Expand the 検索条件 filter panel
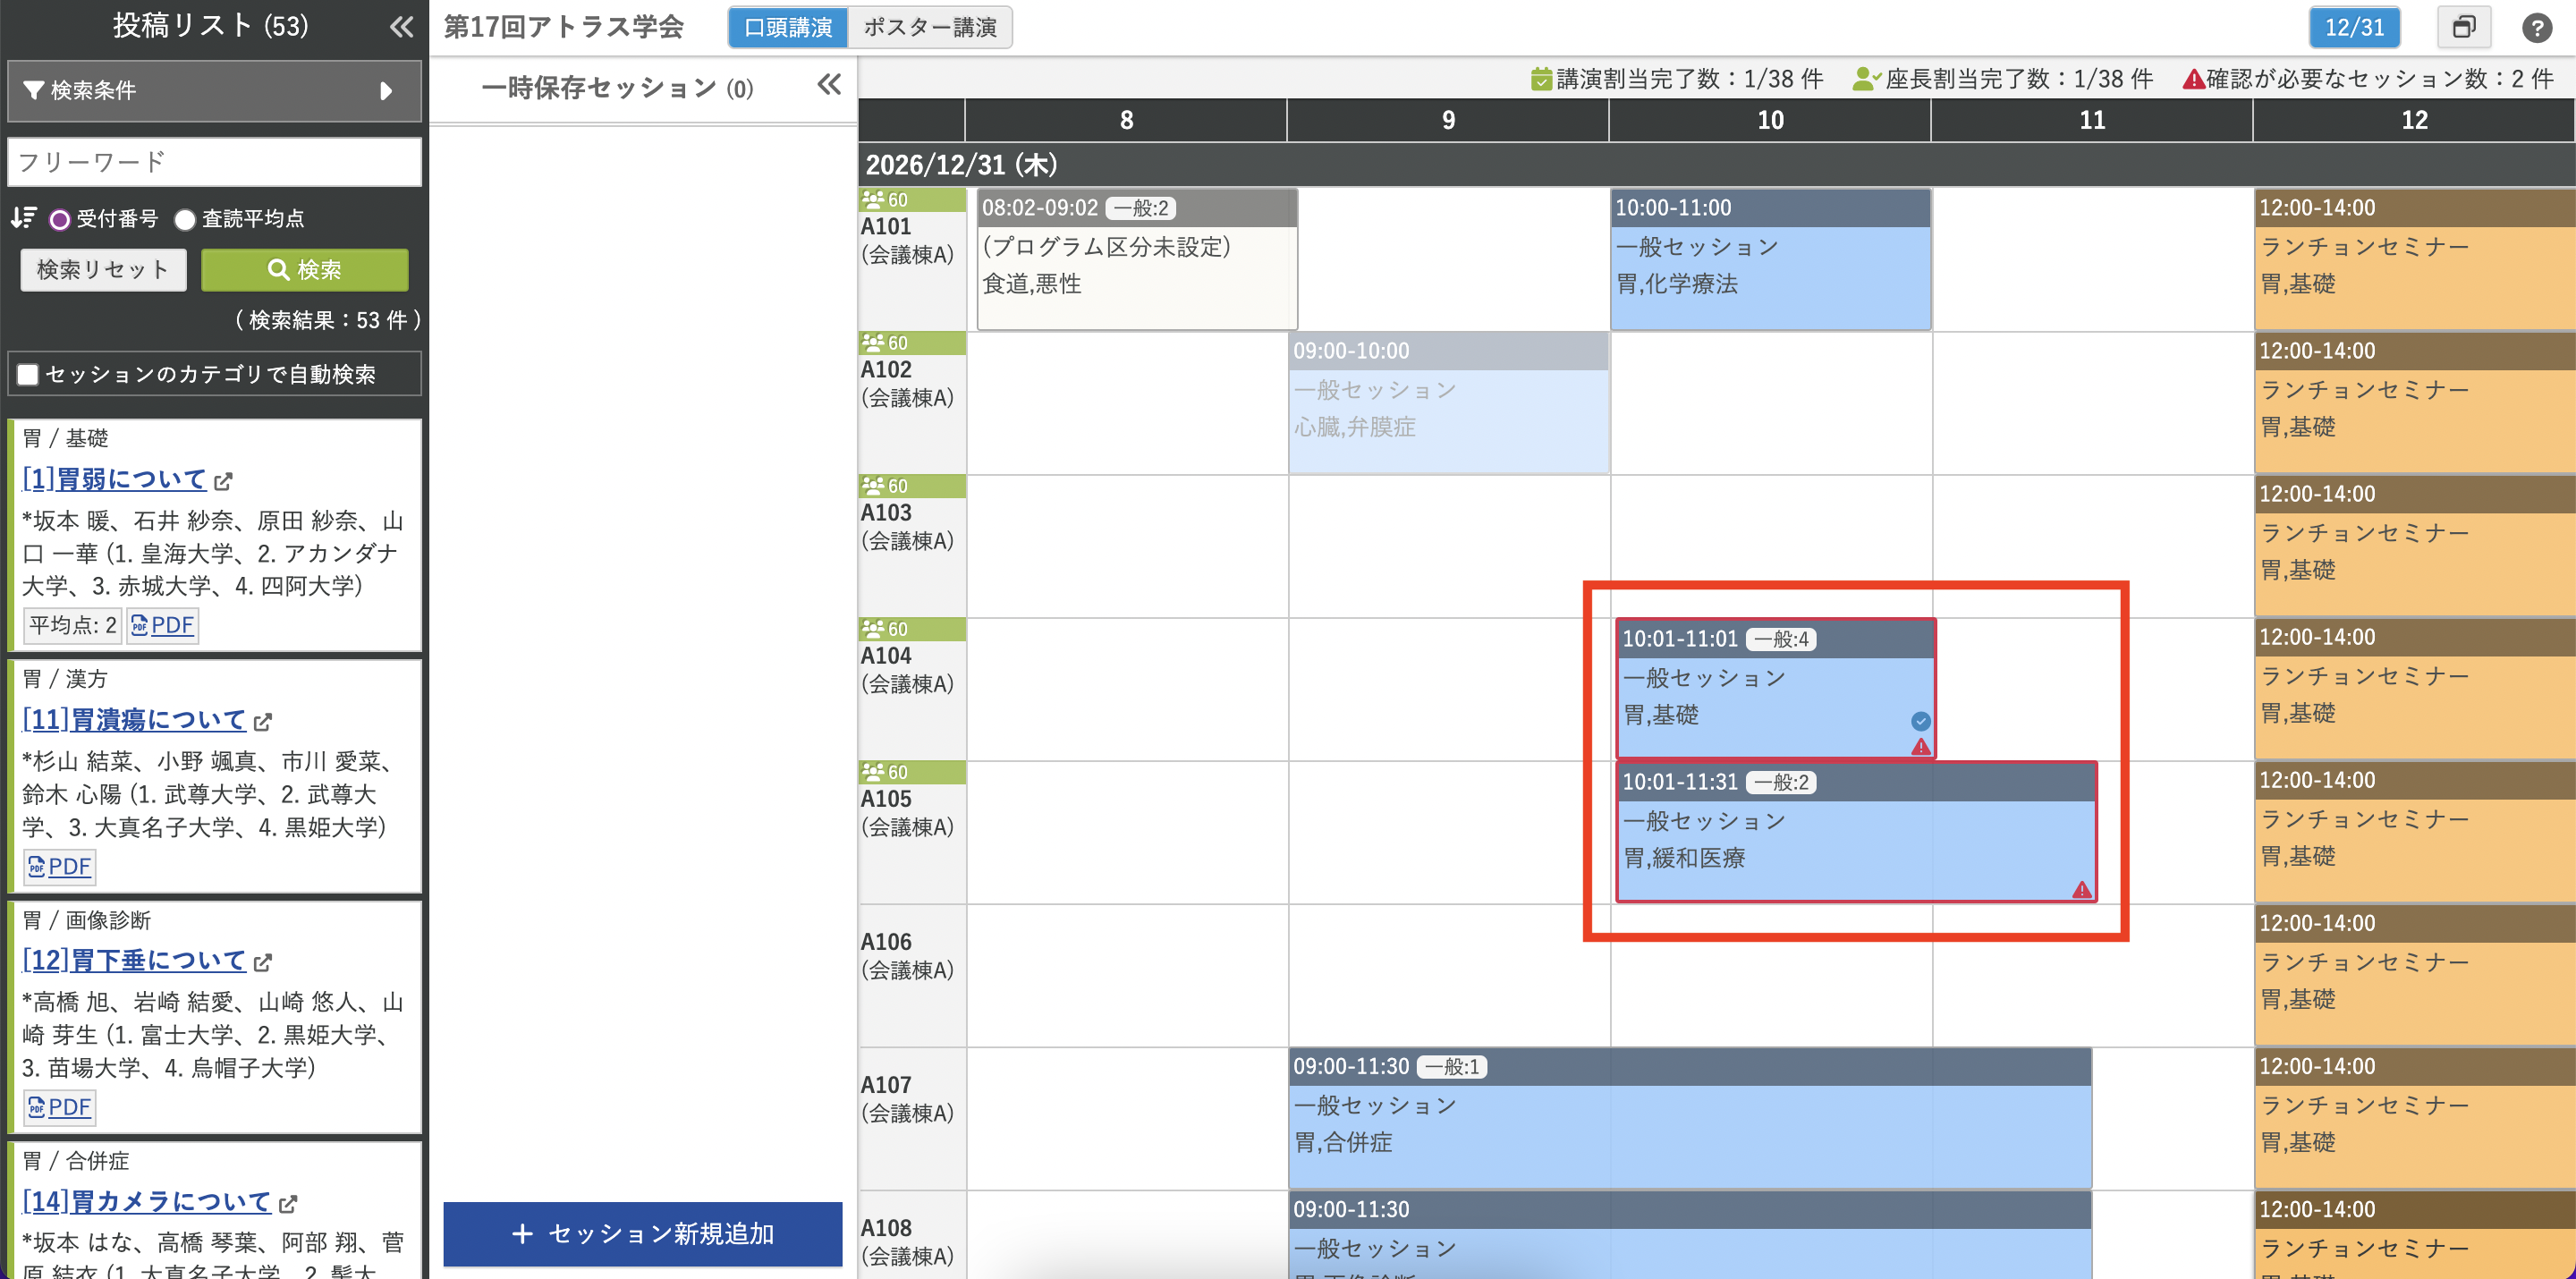Image resolution: width=2576 pixels, height=1279 pixels. [x=214, y=91]
